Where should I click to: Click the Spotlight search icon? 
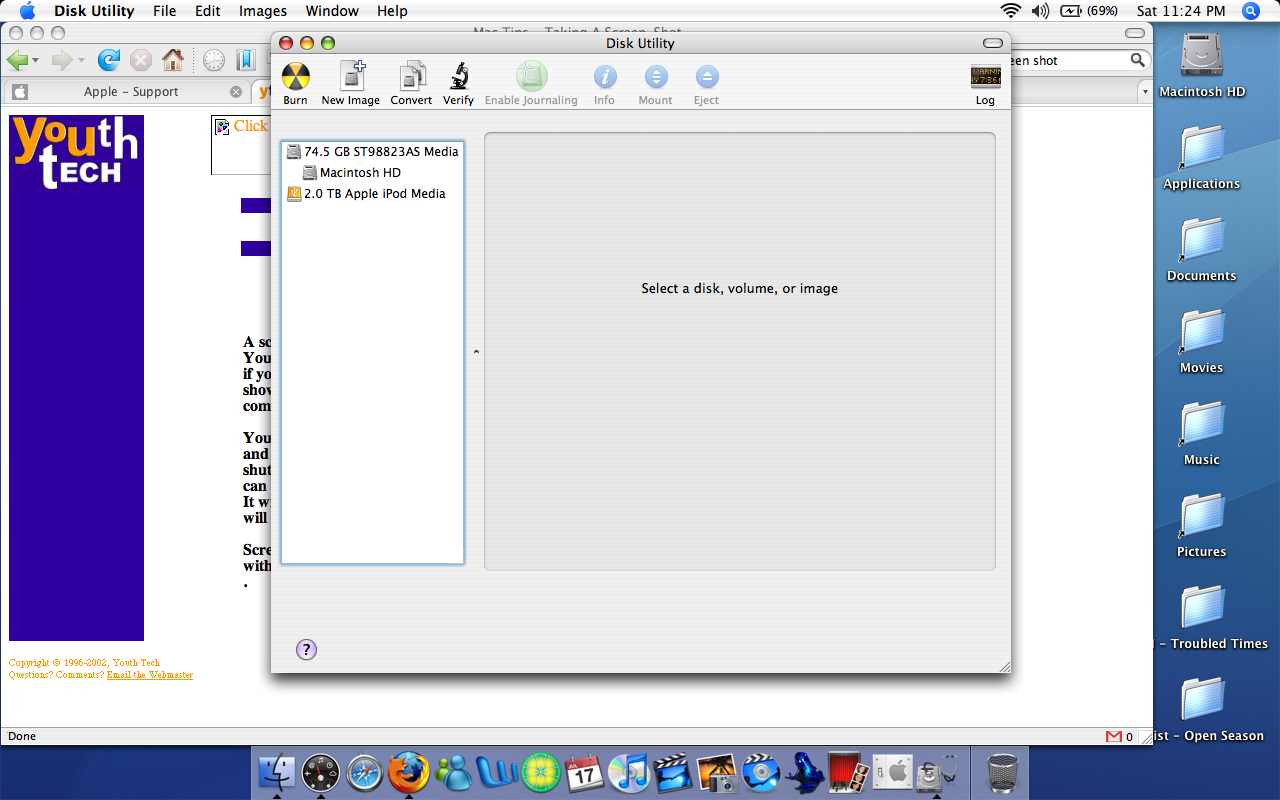[x=1251, y=11]
